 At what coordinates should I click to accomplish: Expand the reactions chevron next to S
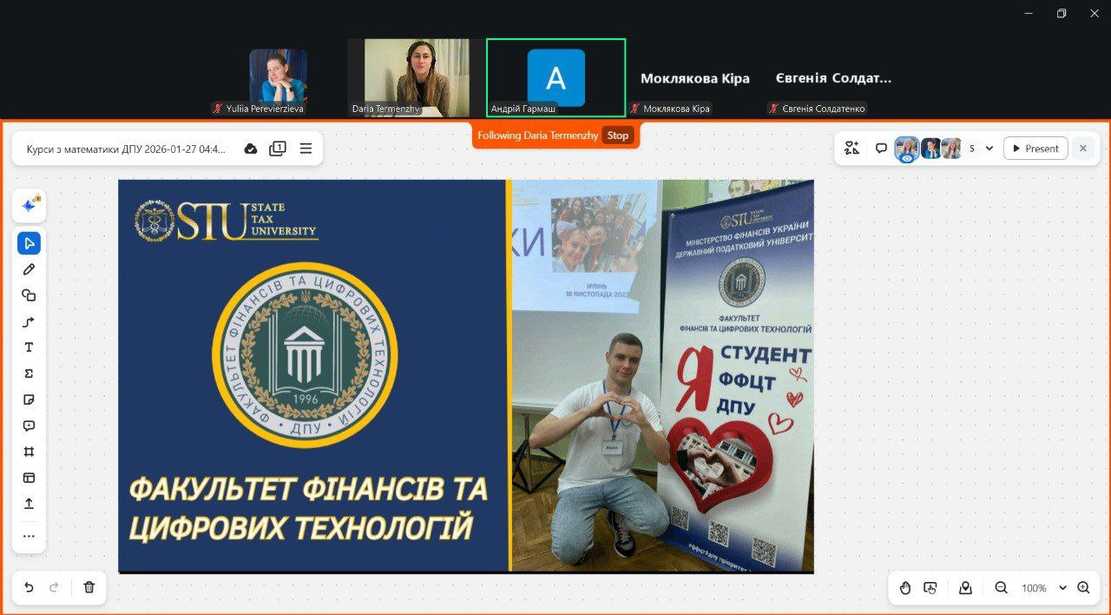[988, 147]
